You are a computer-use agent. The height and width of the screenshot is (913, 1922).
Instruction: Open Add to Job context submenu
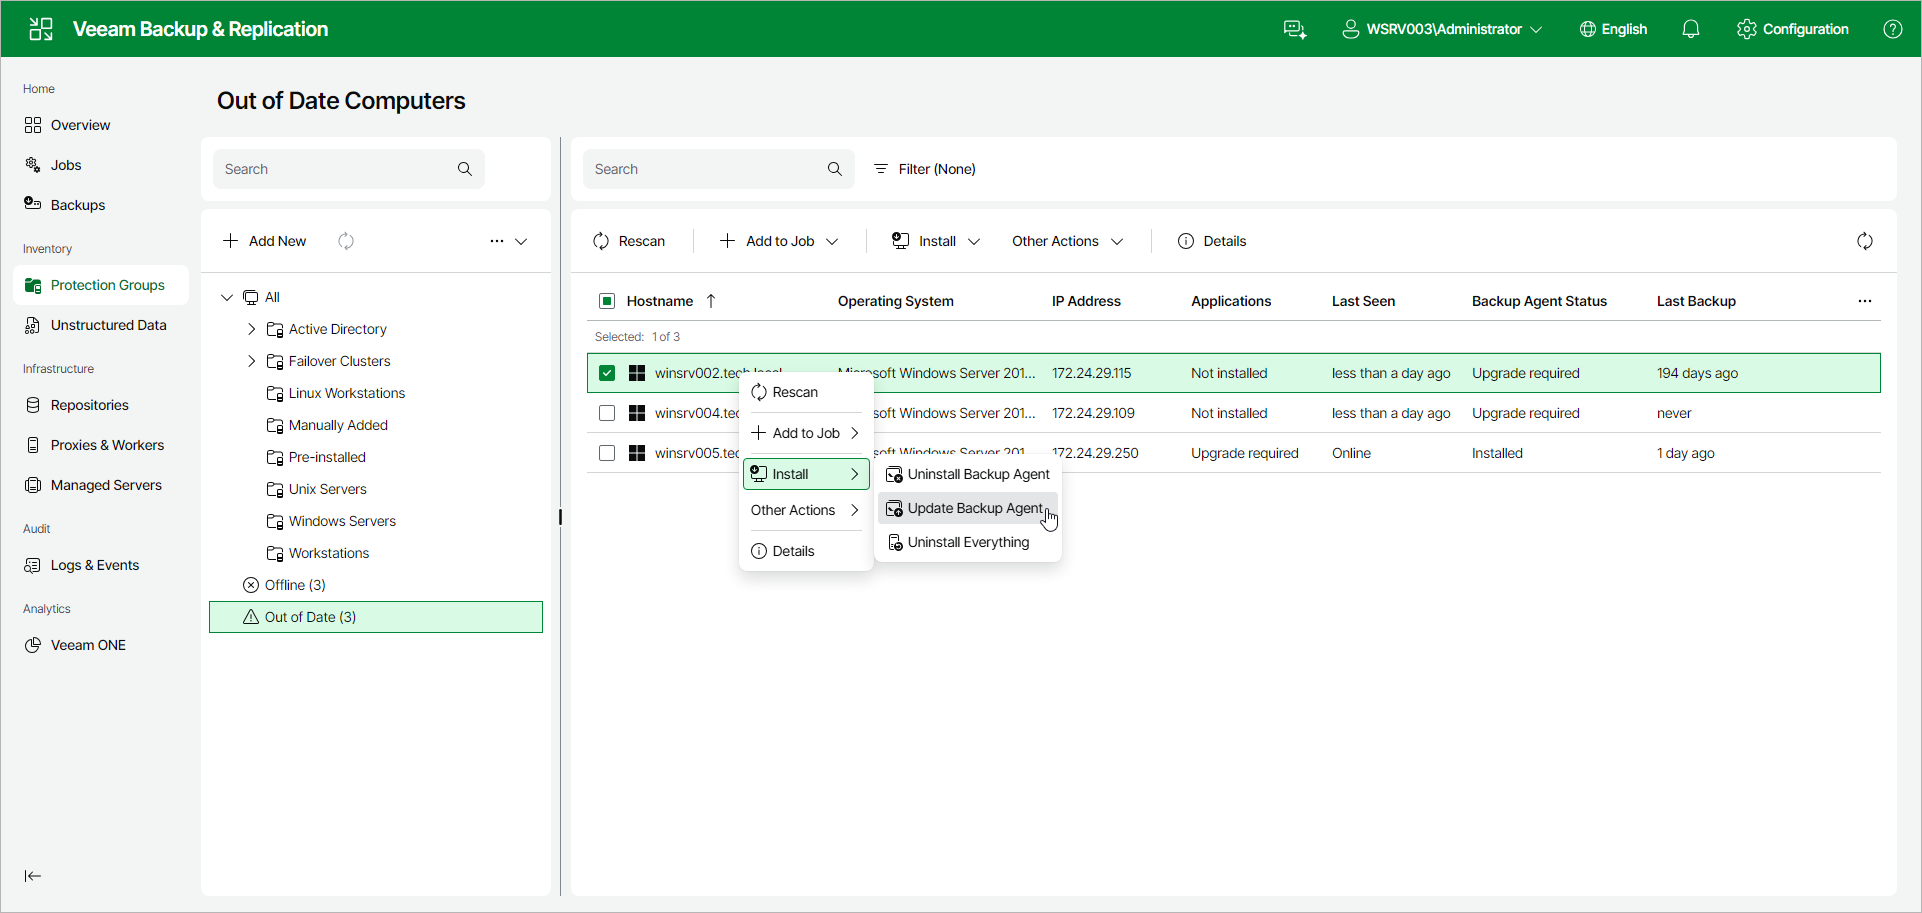(x=805, y=433)
